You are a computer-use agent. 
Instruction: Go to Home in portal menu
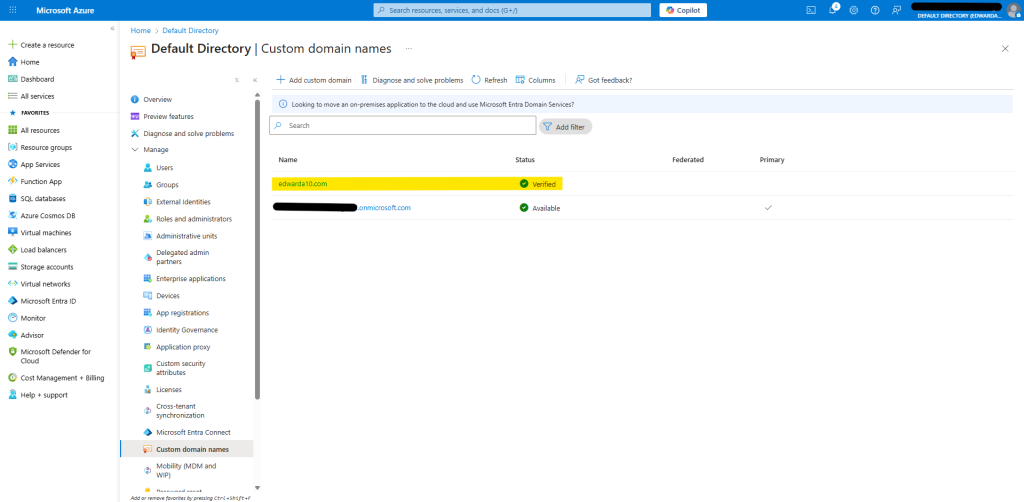click(x=24, y=62)
